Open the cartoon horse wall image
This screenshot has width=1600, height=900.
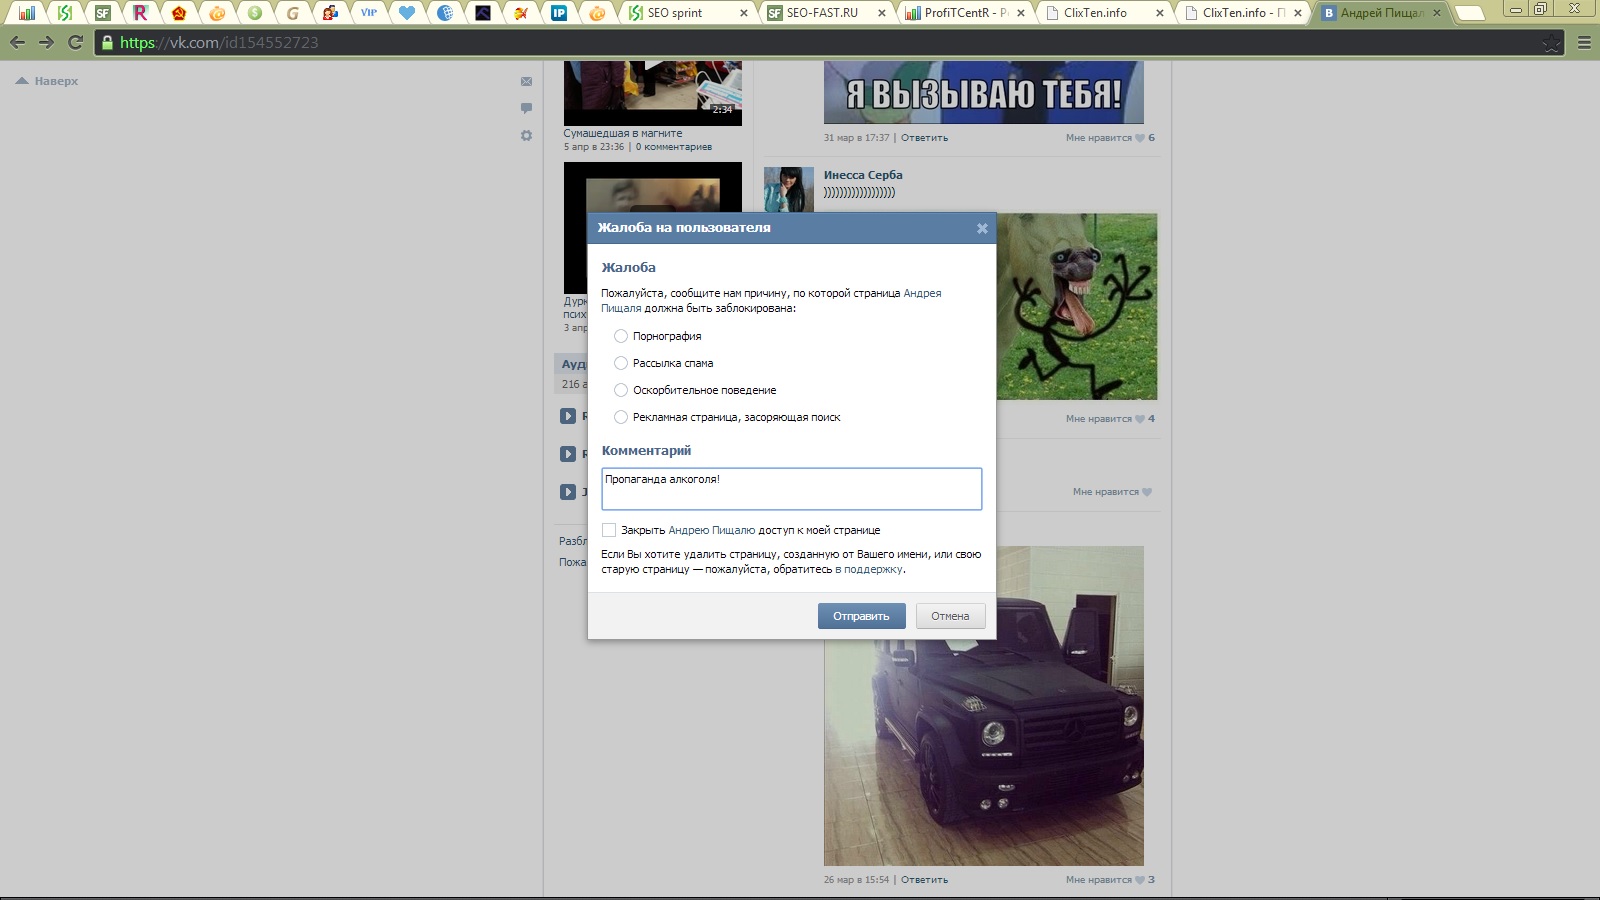[x=1077, y=306]
